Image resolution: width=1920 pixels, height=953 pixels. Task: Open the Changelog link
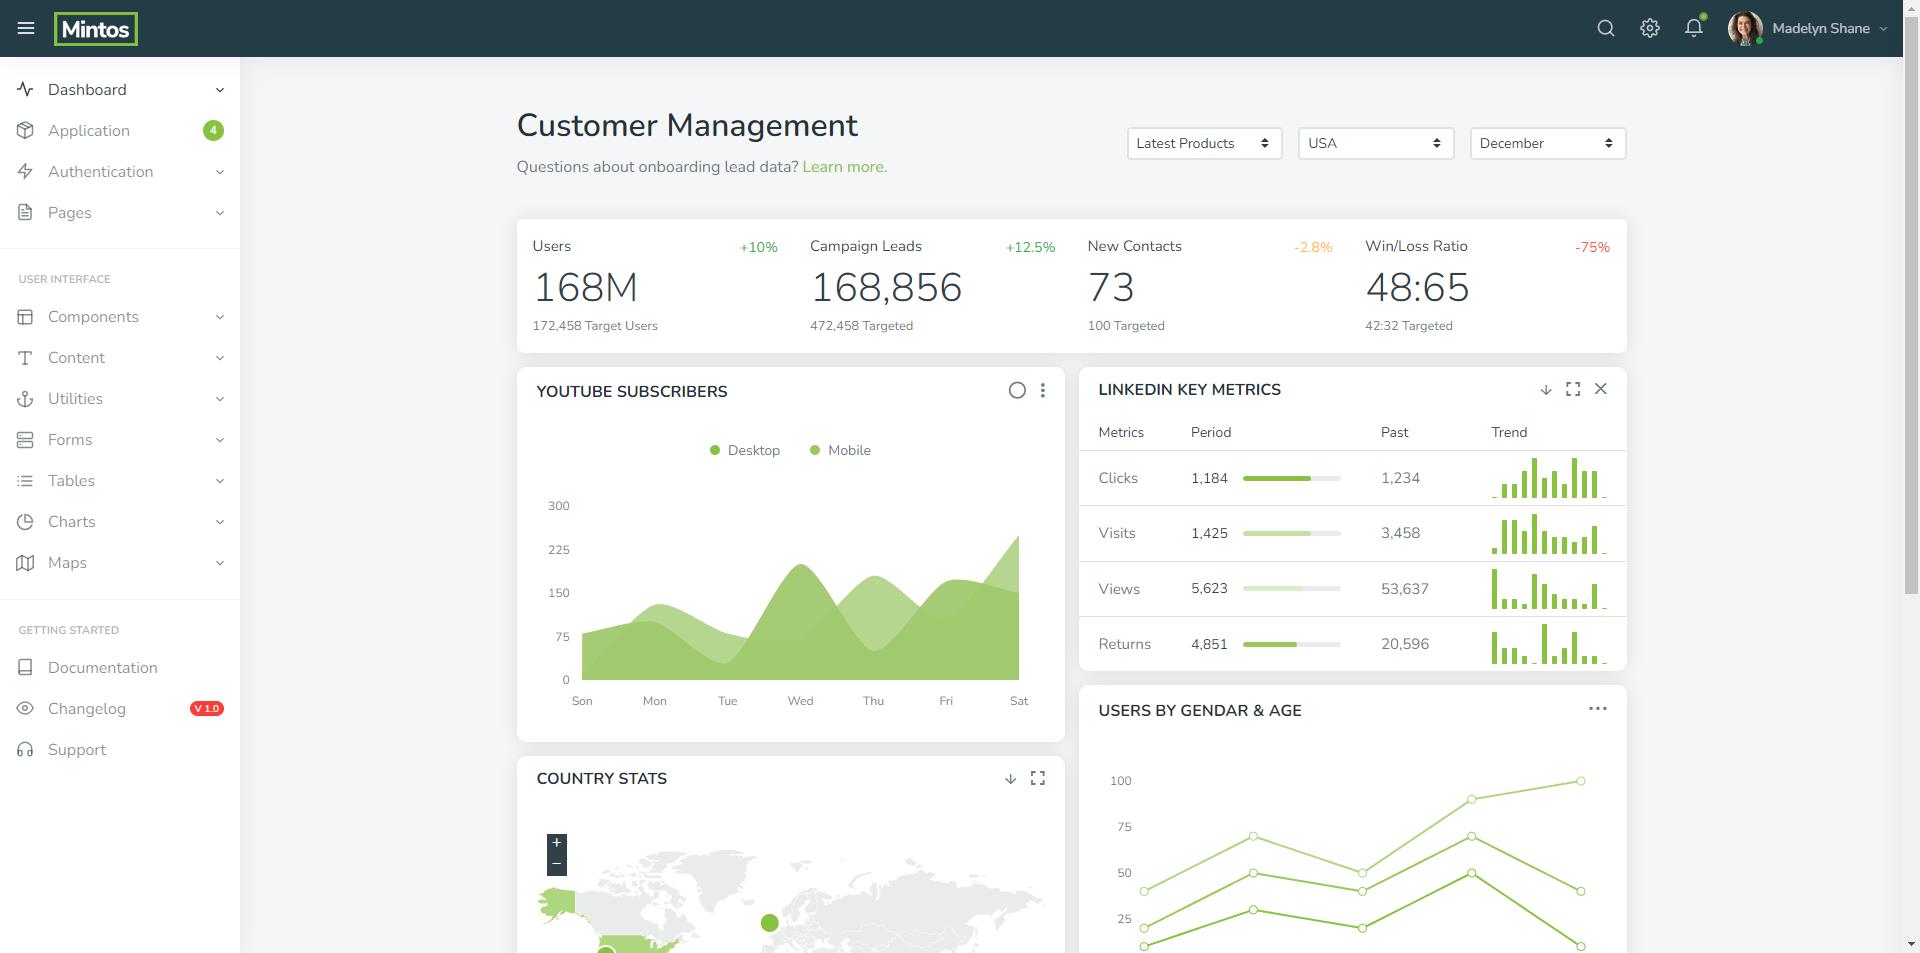[120, 709]
